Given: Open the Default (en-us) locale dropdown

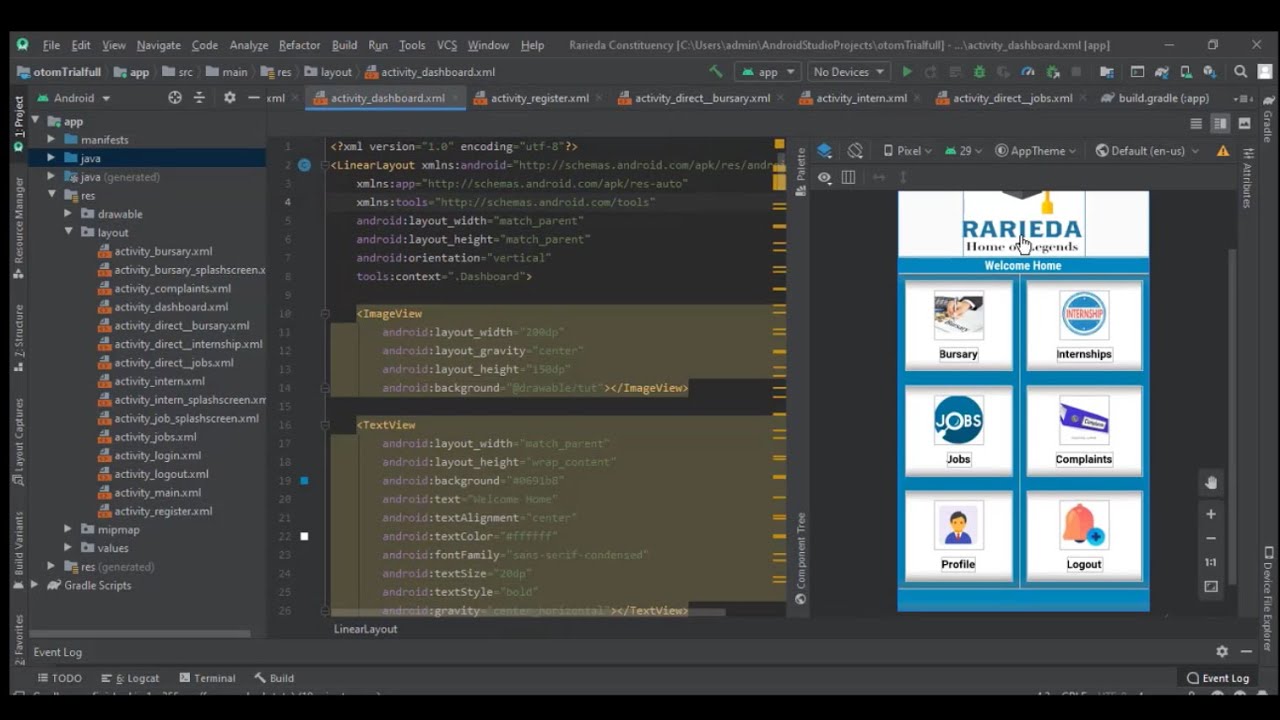Looking at the screenshot, I should click(1148, 151).
